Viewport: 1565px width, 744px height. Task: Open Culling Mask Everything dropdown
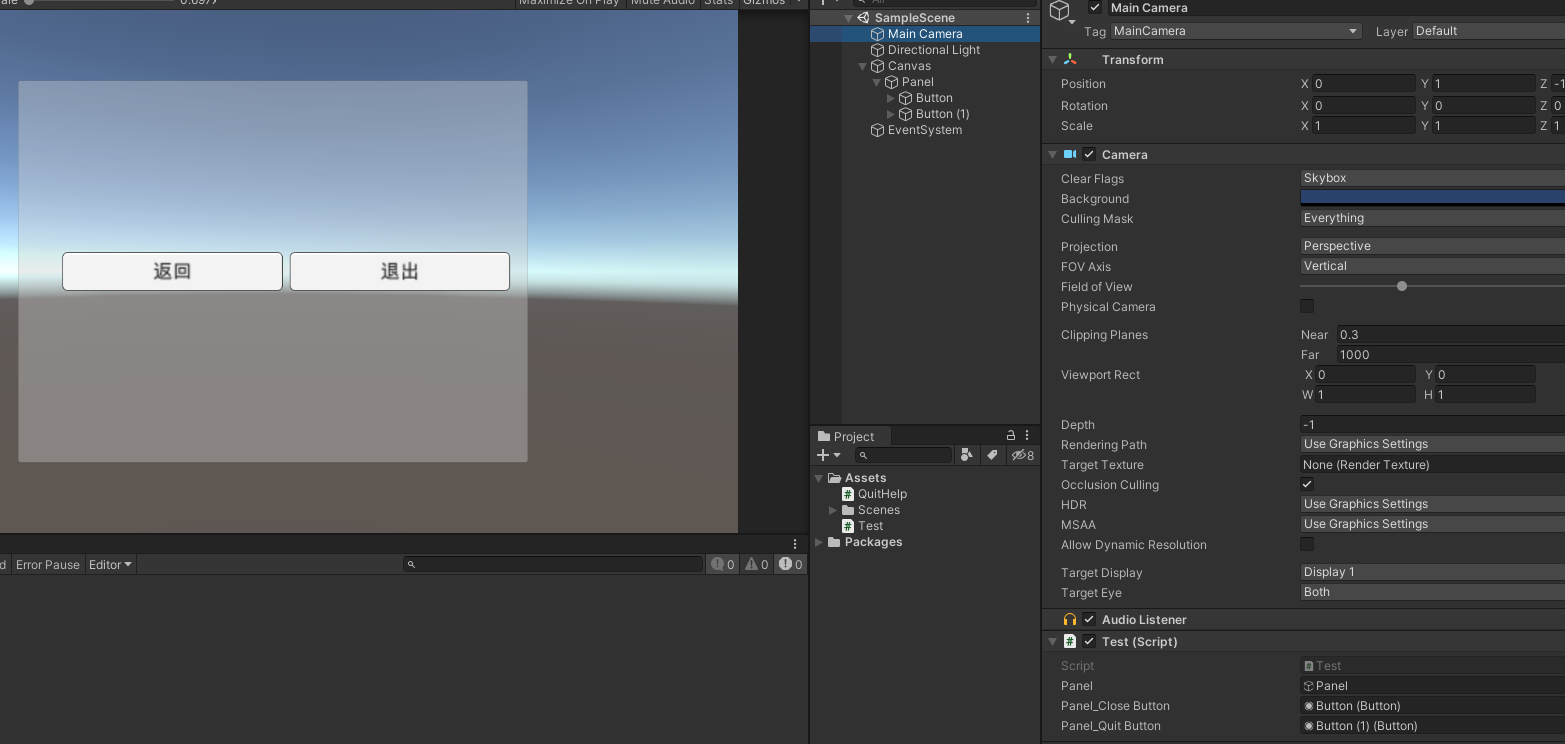(1432, 218)
